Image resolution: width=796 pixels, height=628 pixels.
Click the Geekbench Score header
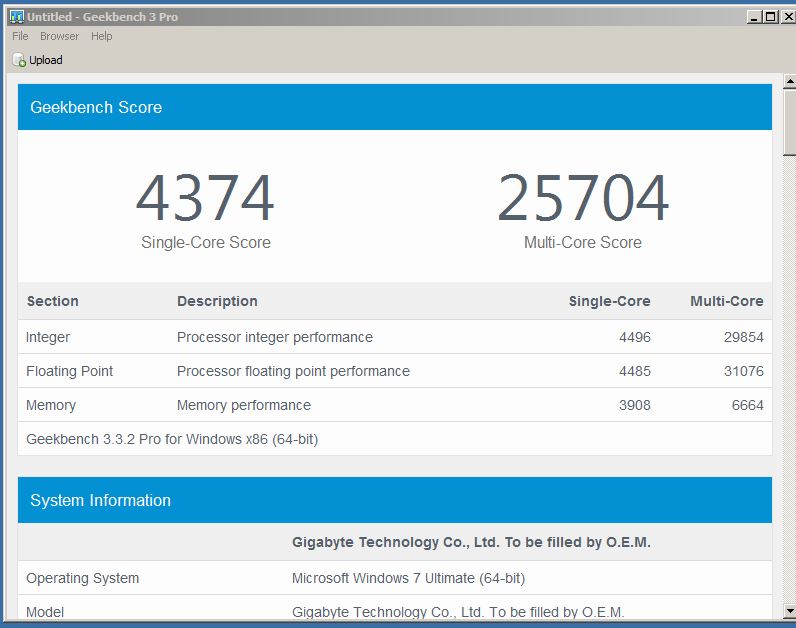[x=394, y=107]
